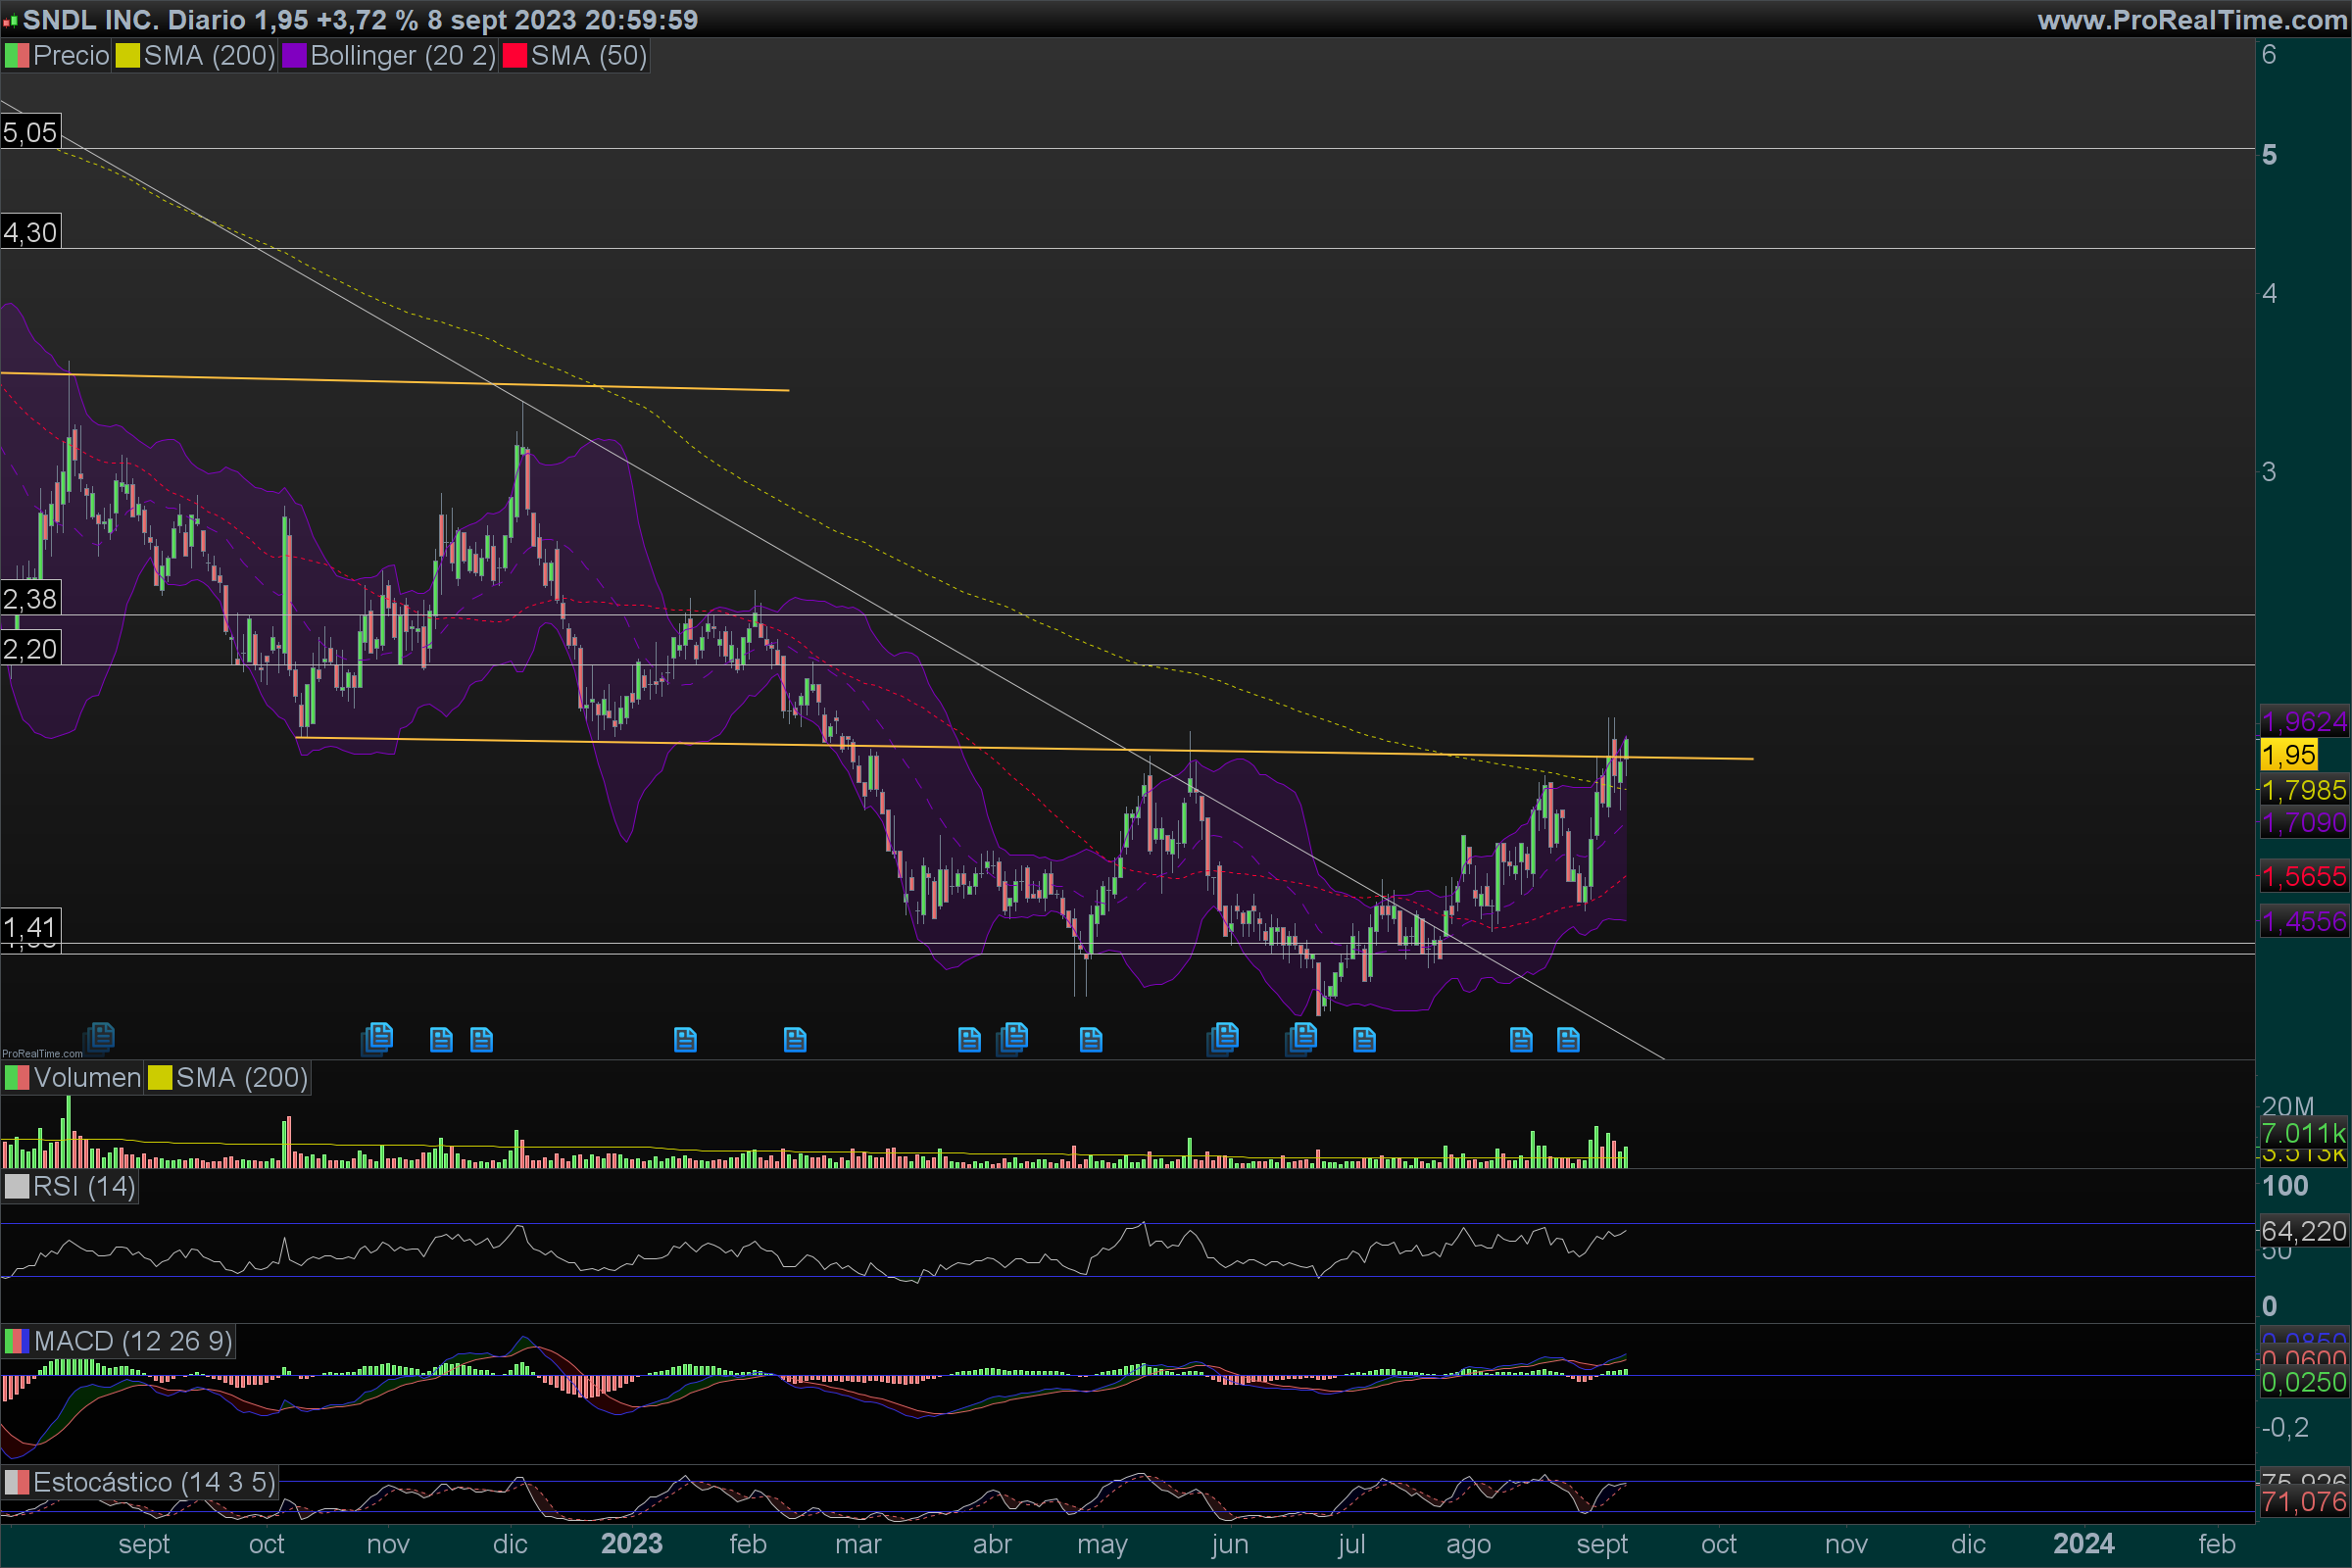Click the second-to-last news document icon
Viewport: 2352px width, 1568px height.
click(1520, 1040)
